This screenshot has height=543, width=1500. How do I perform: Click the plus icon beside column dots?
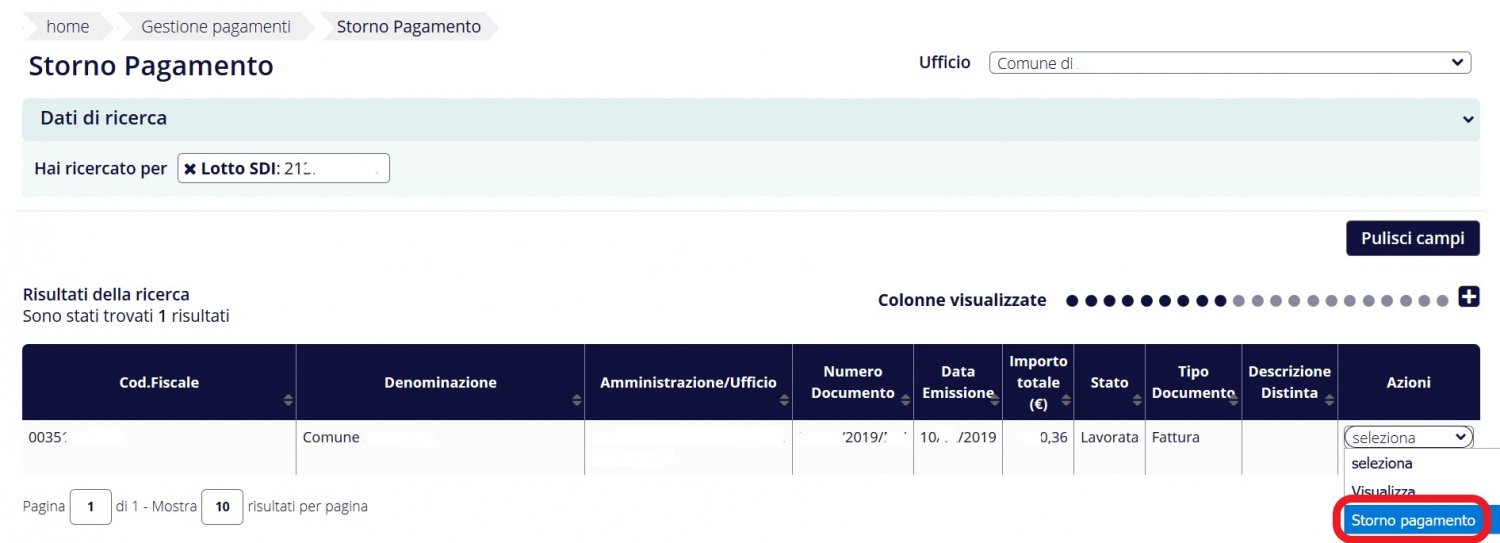tap(1468, 297)
